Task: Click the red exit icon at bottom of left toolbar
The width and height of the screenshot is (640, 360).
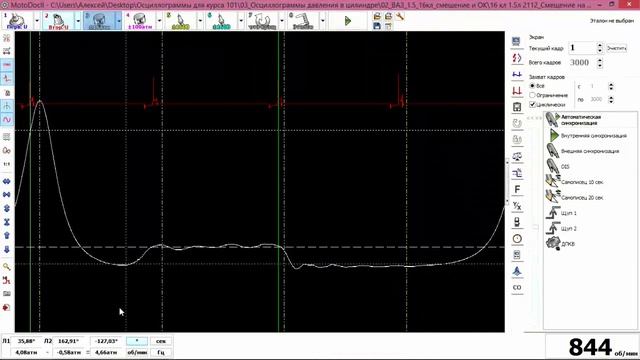Action: point(7,307)
